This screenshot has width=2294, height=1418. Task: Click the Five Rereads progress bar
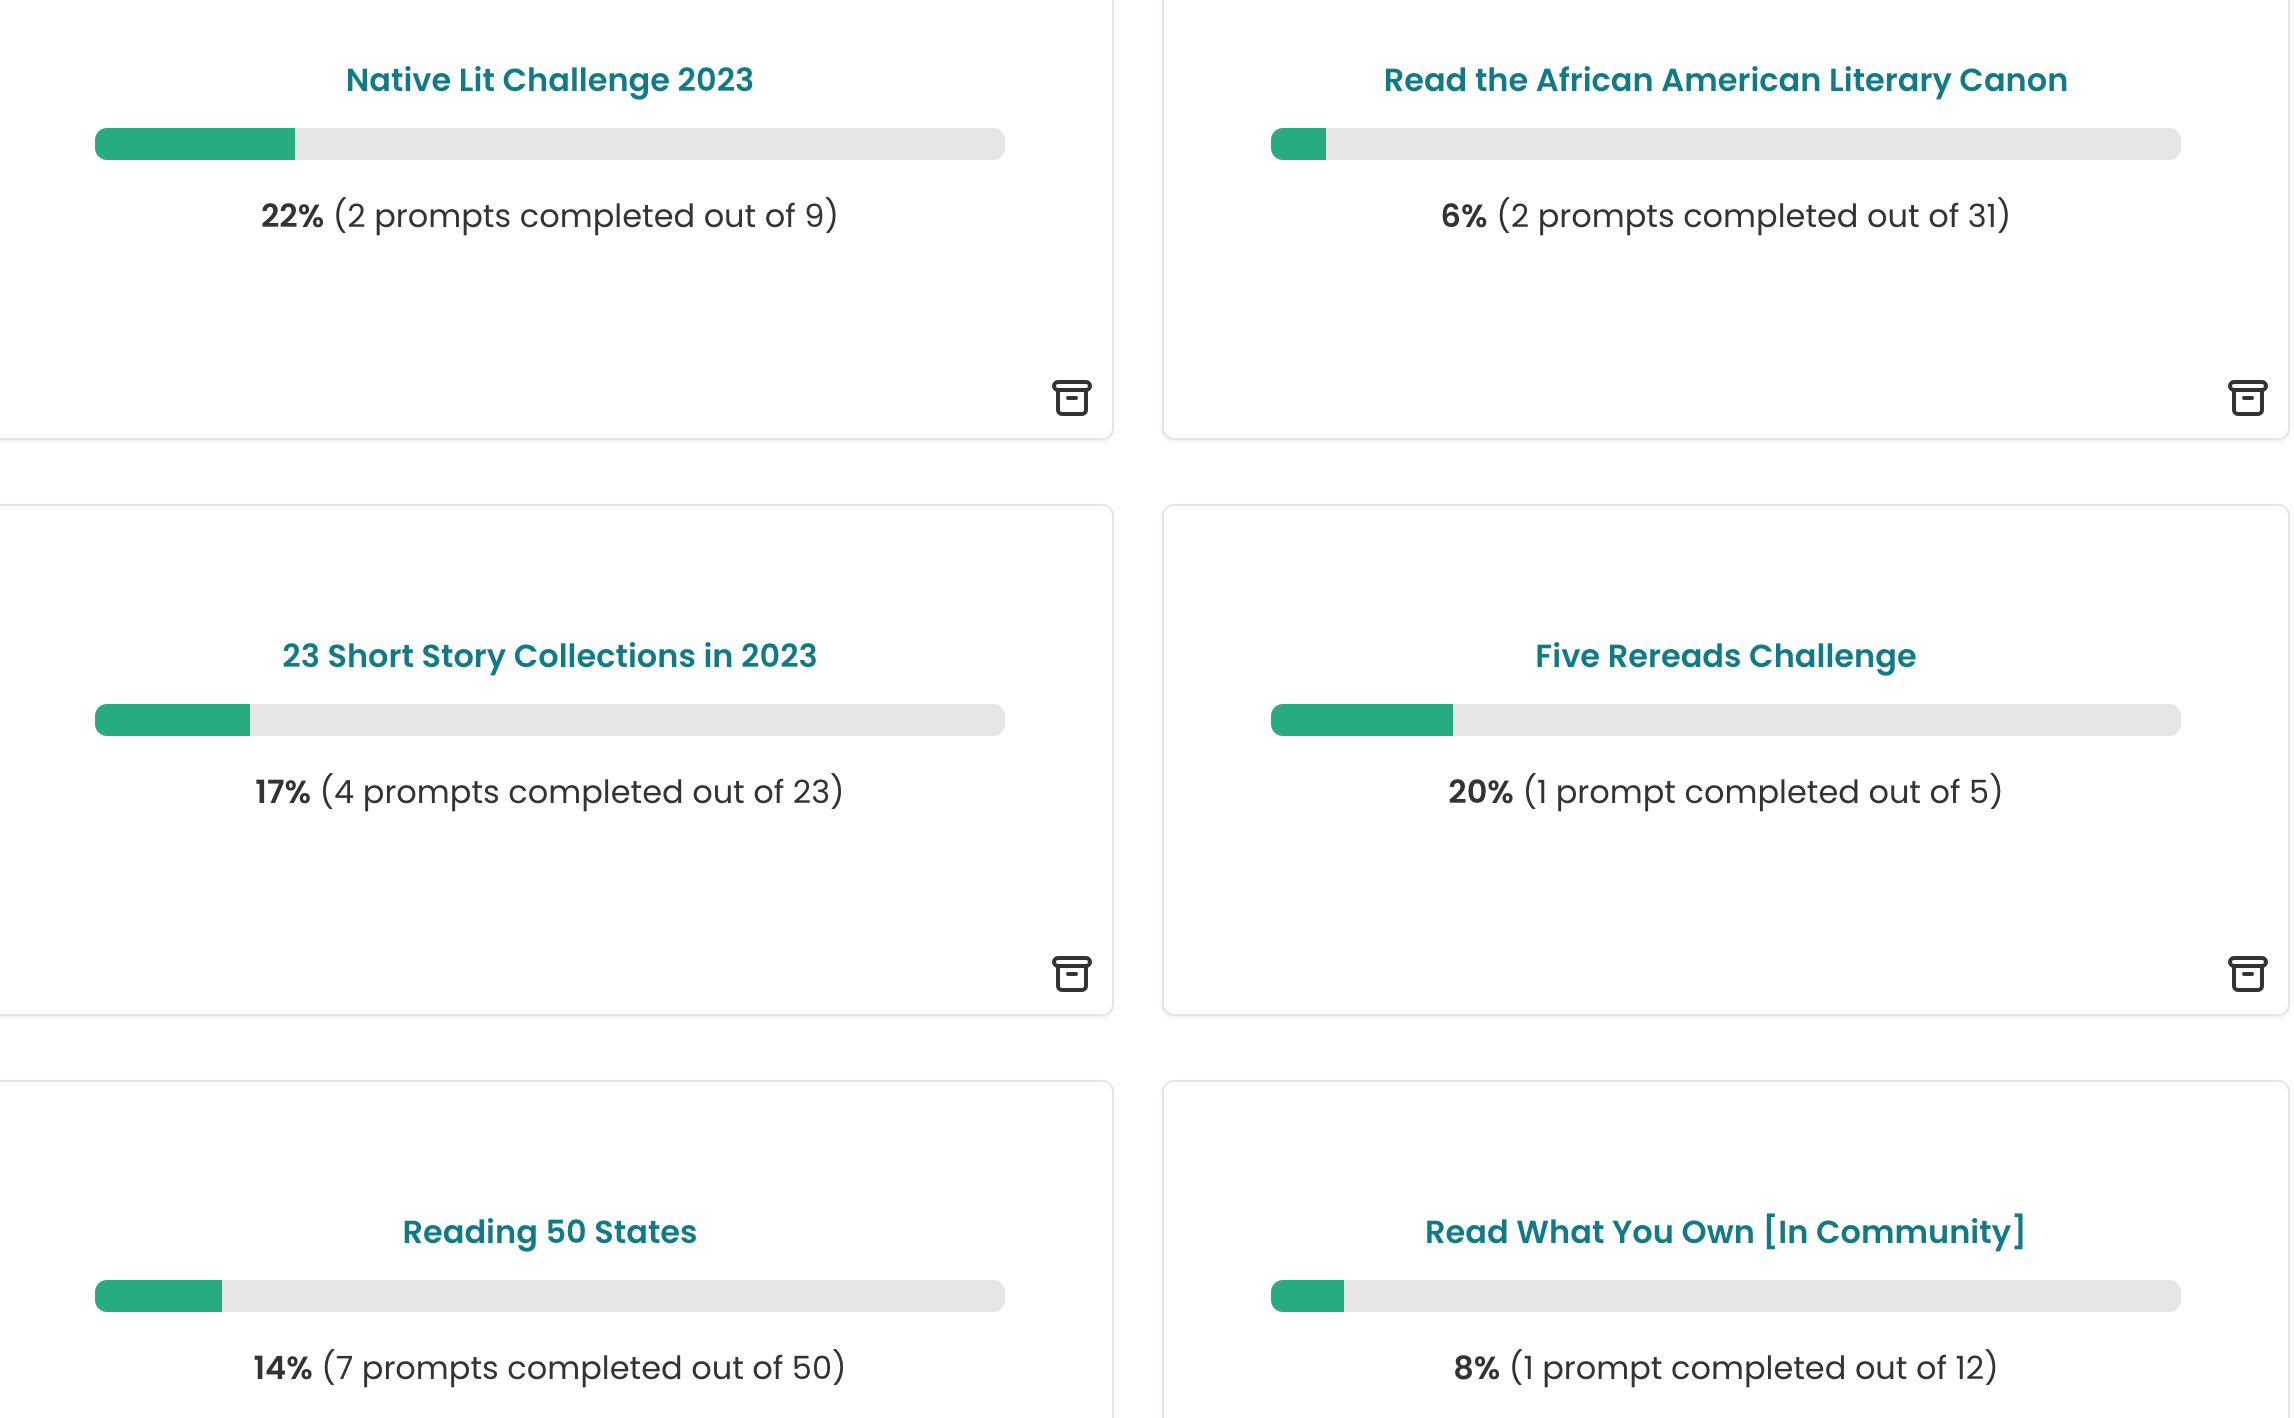pos(1724,719)
